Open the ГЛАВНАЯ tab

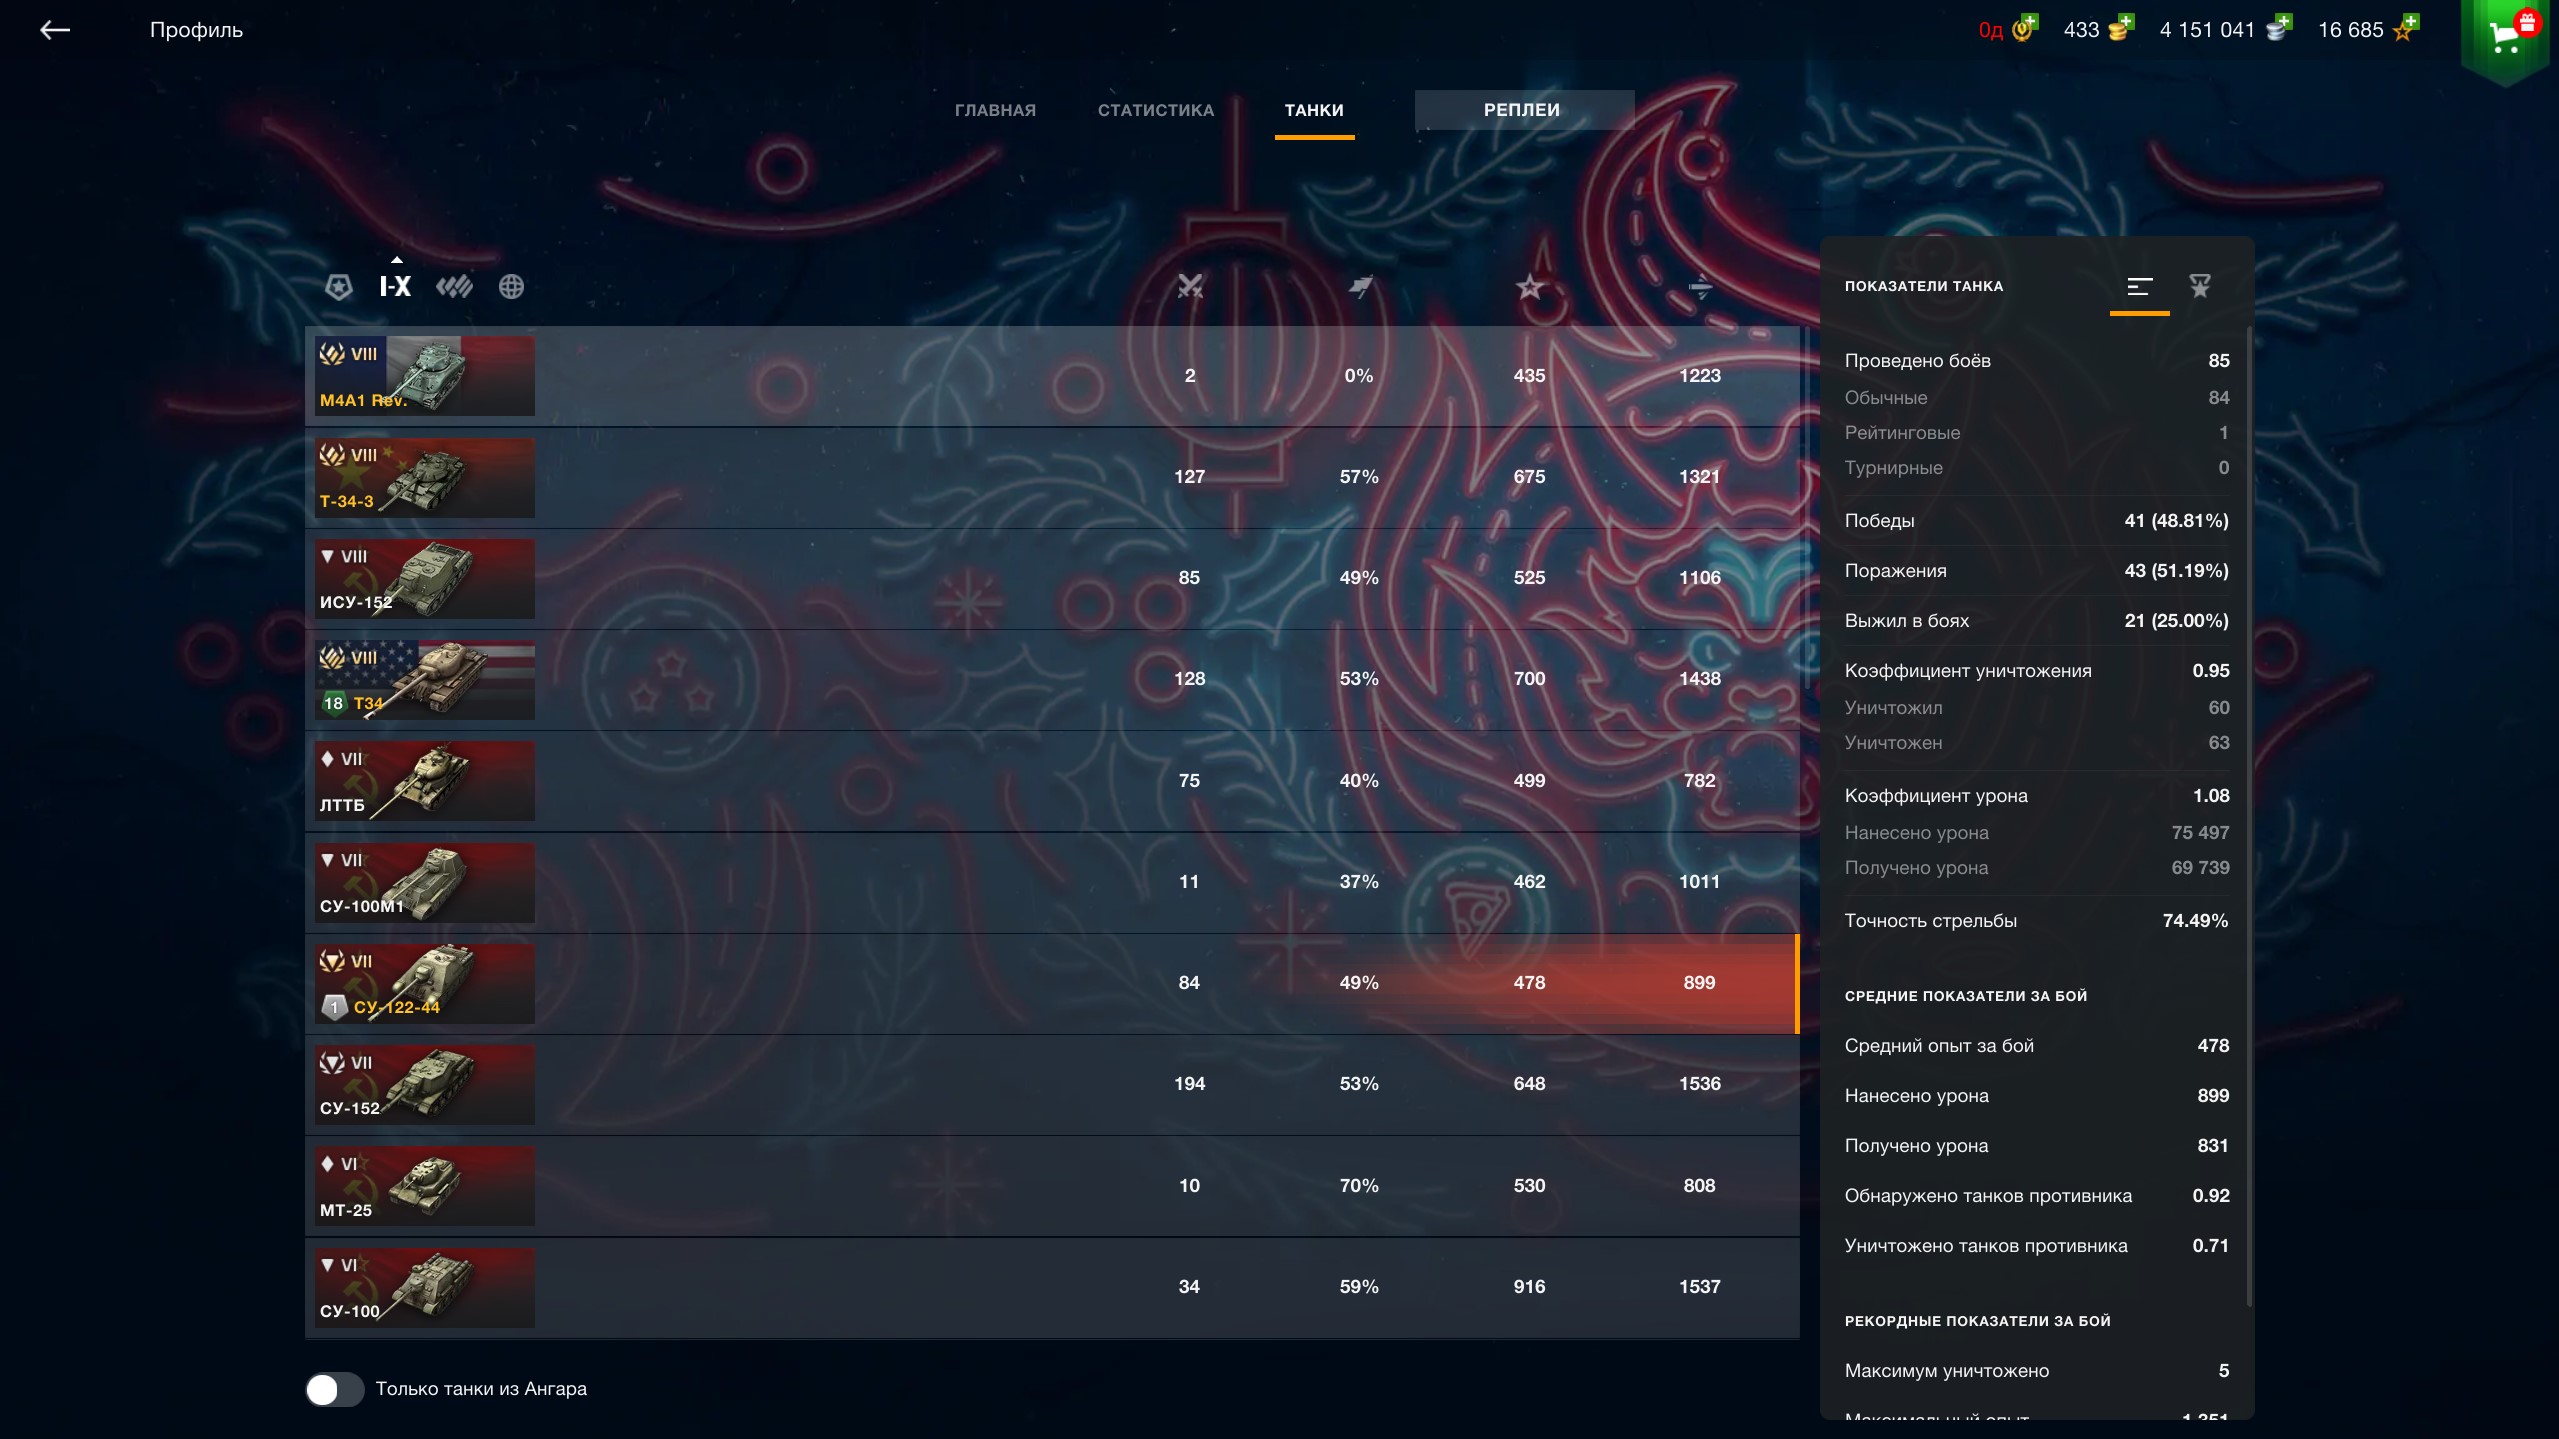[x=995, y=110]
